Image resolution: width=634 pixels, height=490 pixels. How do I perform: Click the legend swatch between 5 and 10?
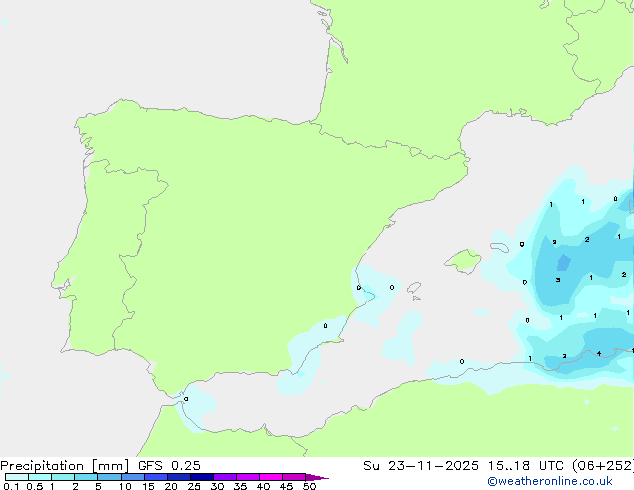[109, 477]
